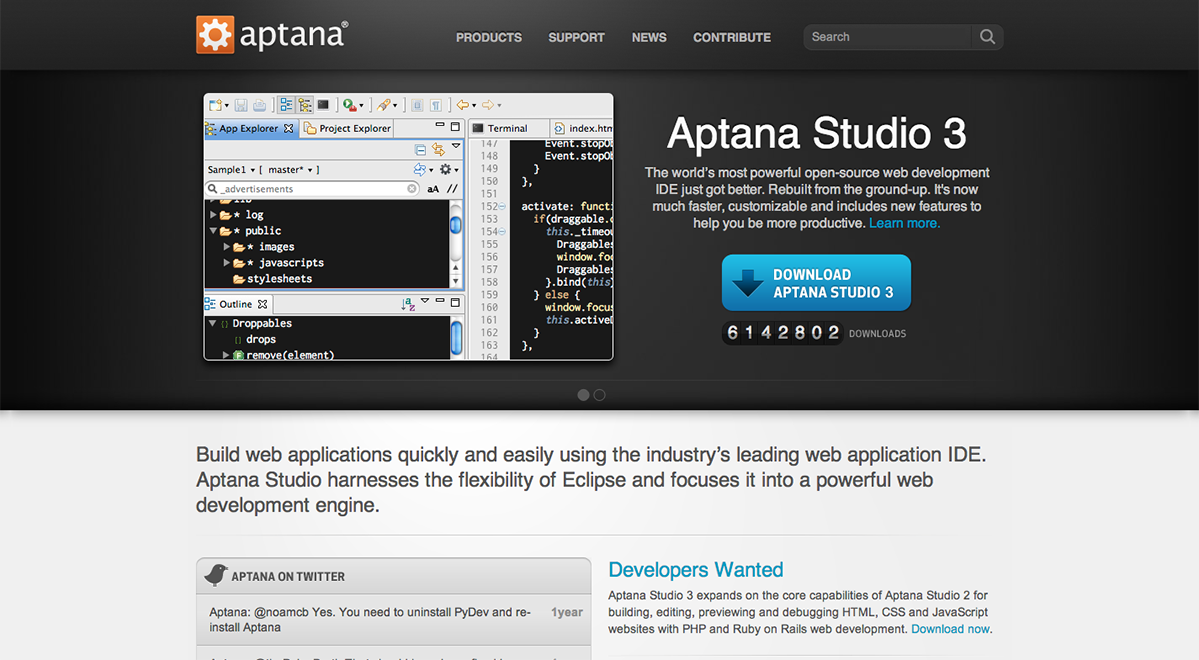This screenshot has height=660, width=1199.
Task: Switch to the Project Explorer tab
Action: click(x=347, y=128)
